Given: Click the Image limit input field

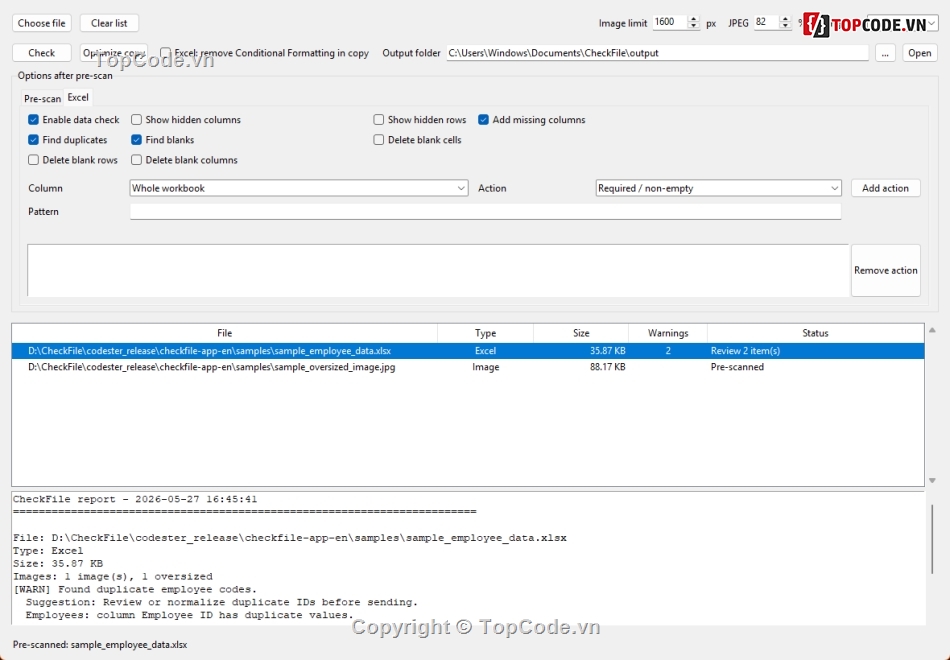Looking at the screenshot, I should (670, 22).
